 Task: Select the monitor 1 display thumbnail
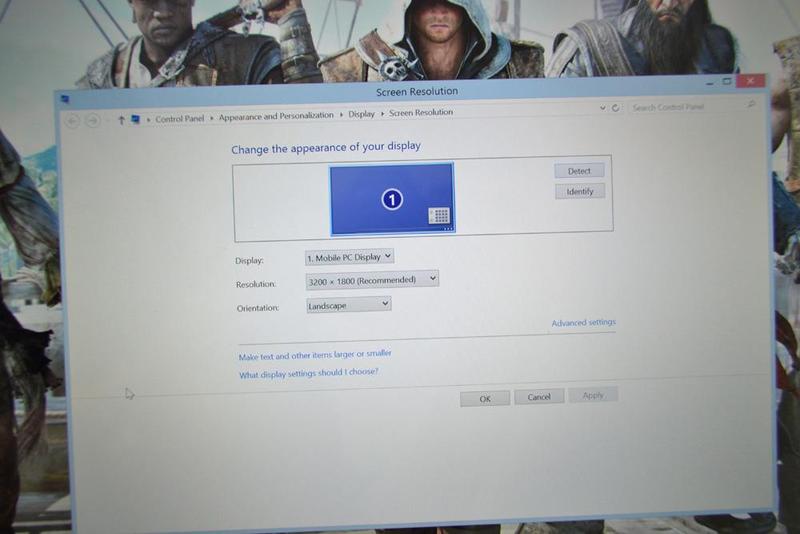pyautogui.click(x=392, y=199)
